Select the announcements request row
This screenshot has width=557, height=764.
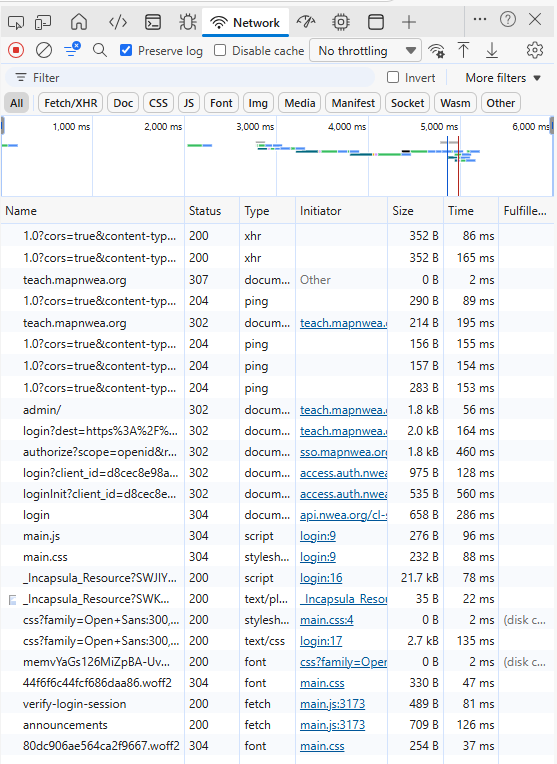click(x=277, y=725)
